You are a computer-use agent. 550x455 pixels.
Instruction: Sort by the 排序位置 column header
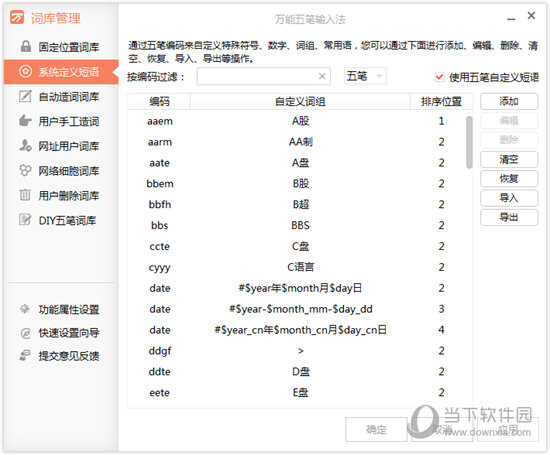pyautogui.click(x=441, y=101)
